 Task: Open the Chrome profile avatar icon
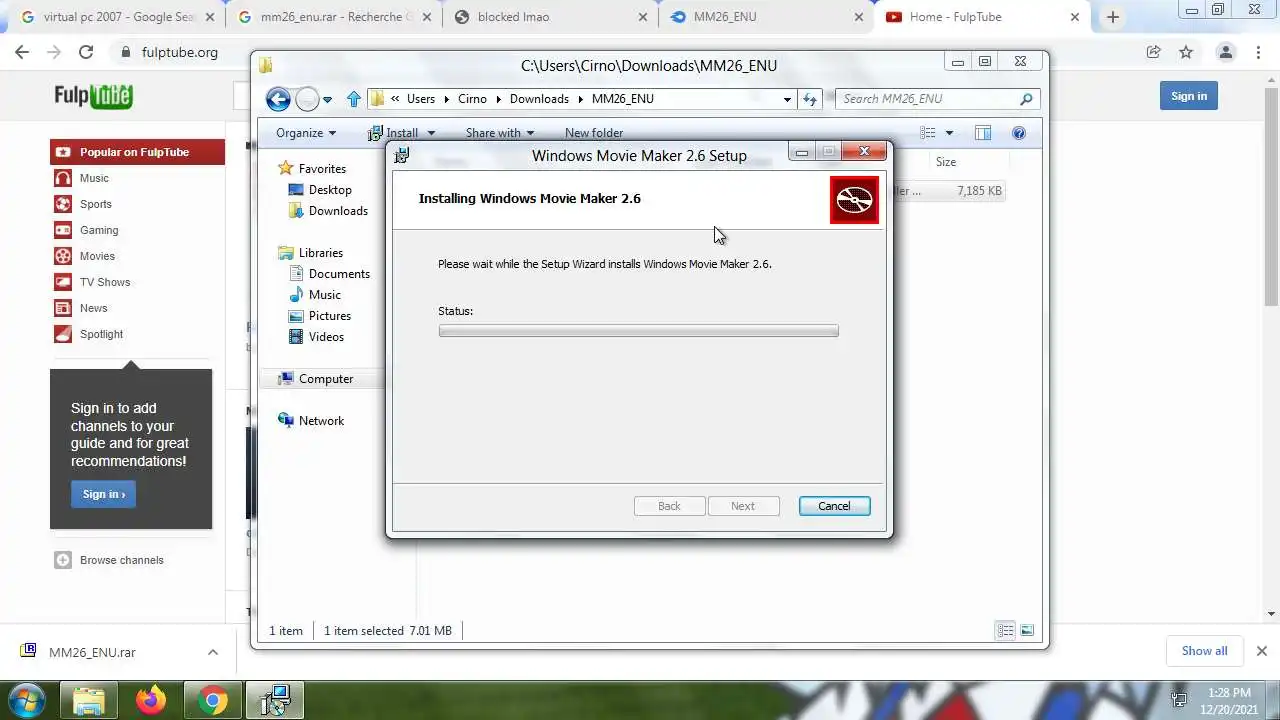tap(1225, 52)
